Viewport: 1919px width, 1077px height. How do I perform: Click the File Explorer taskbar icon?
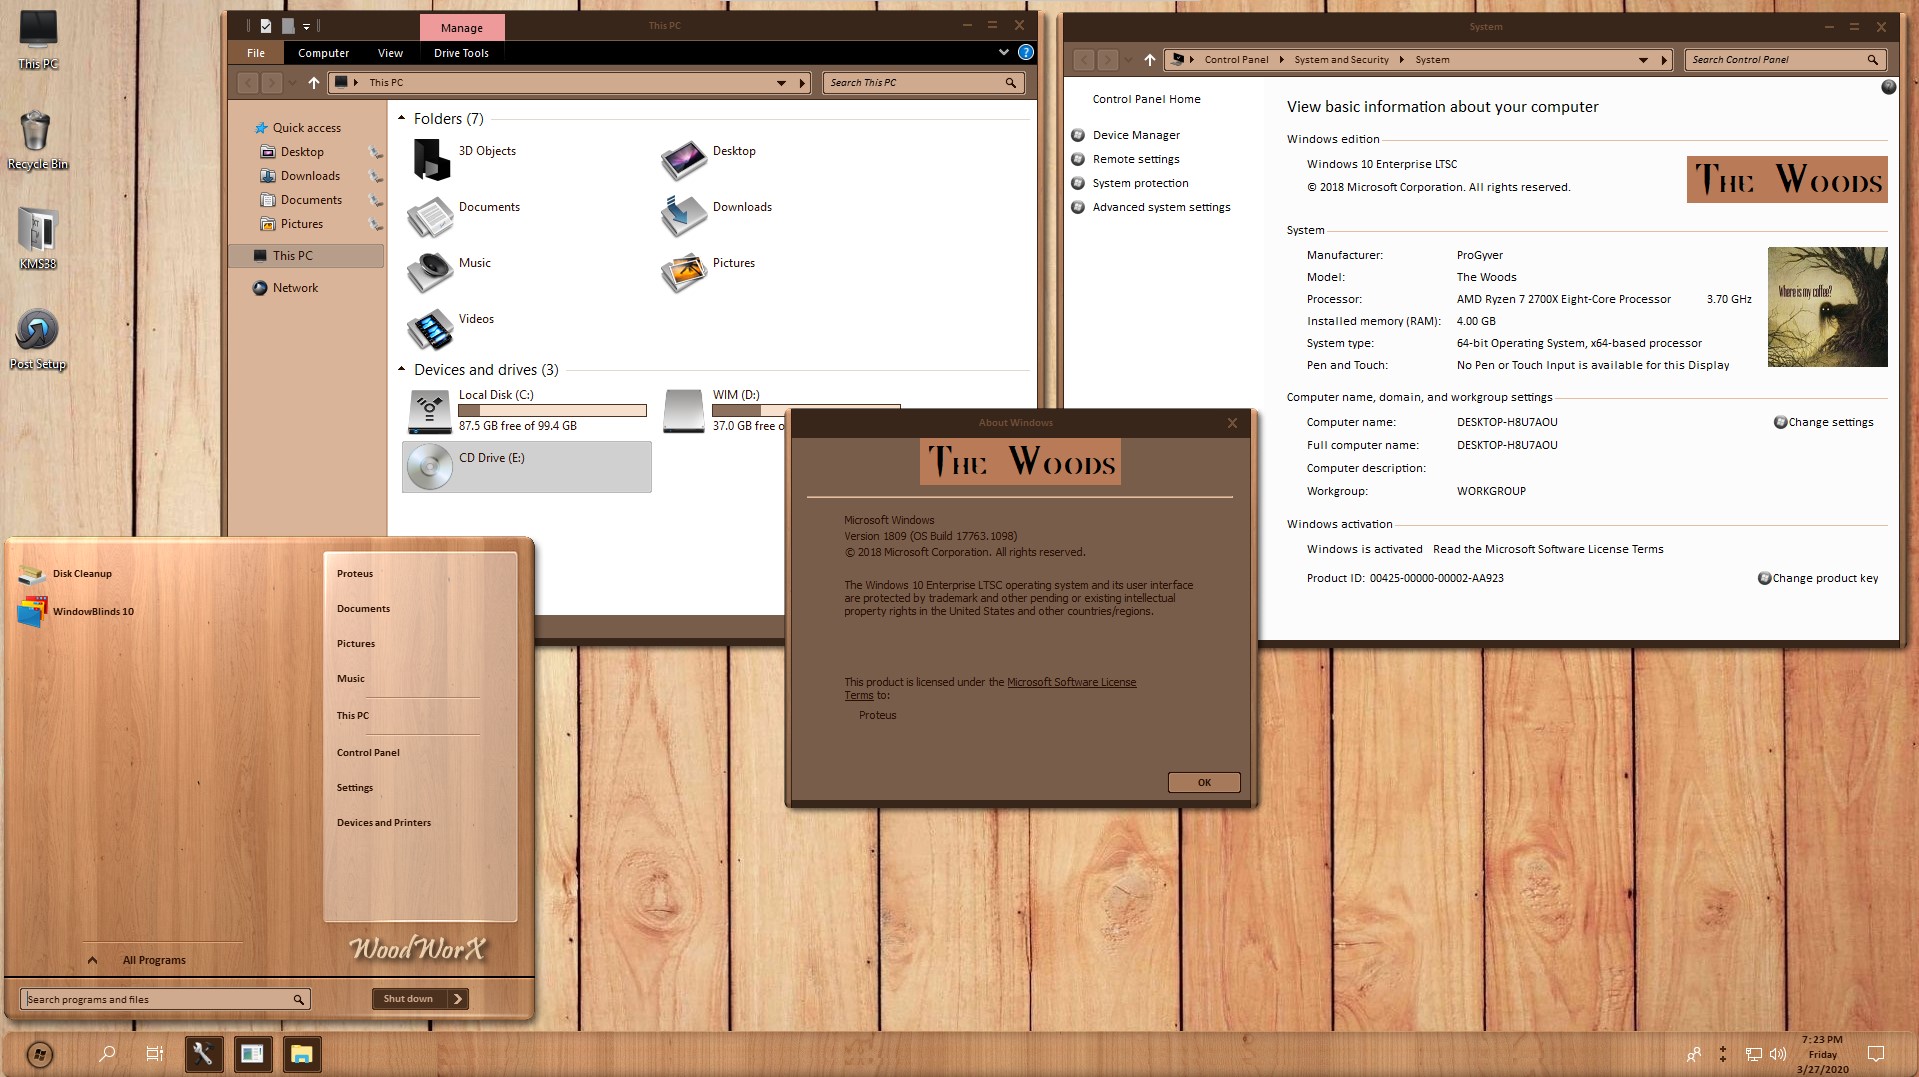click(x=301, y=1054)
